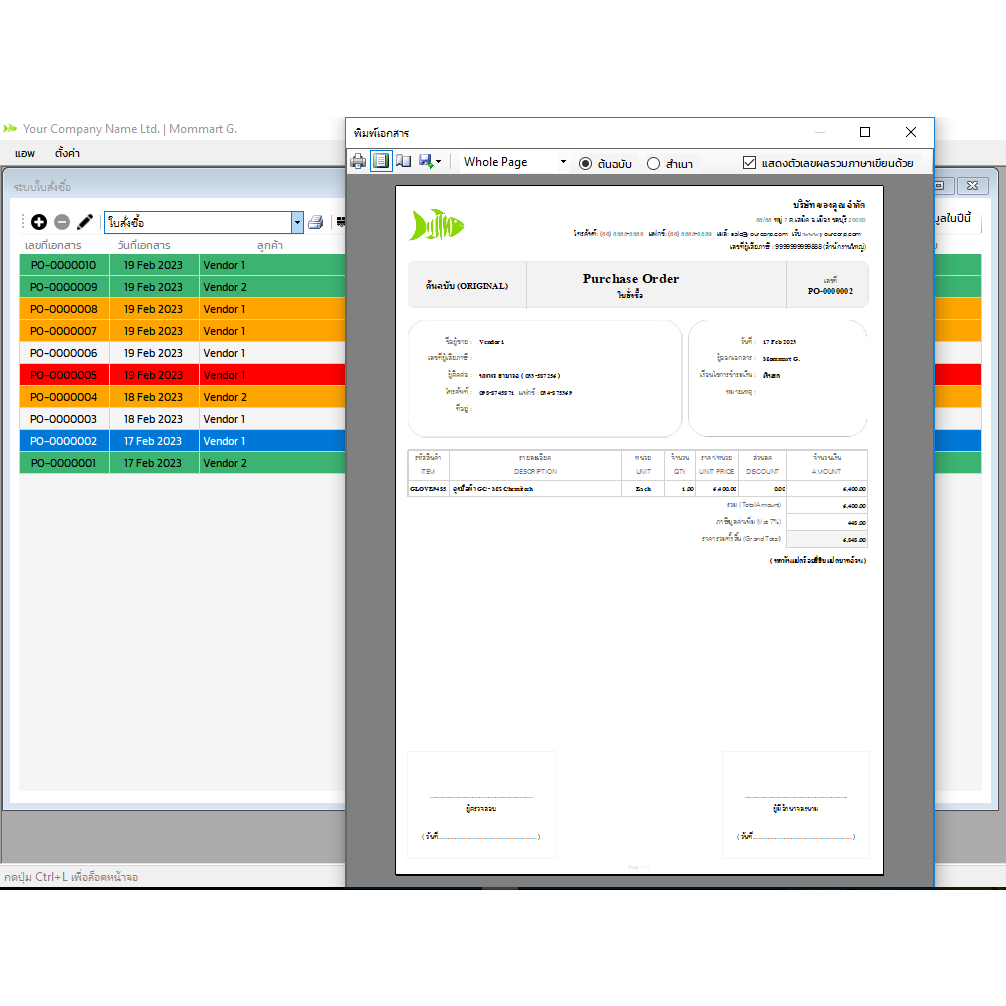
Task: Click the print icon in preview toolbar
Action: pos(358,162)
